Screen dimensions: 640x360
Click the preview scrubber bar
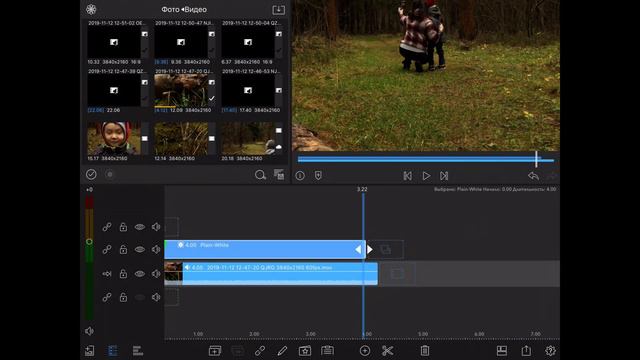[x=425, y=159]
